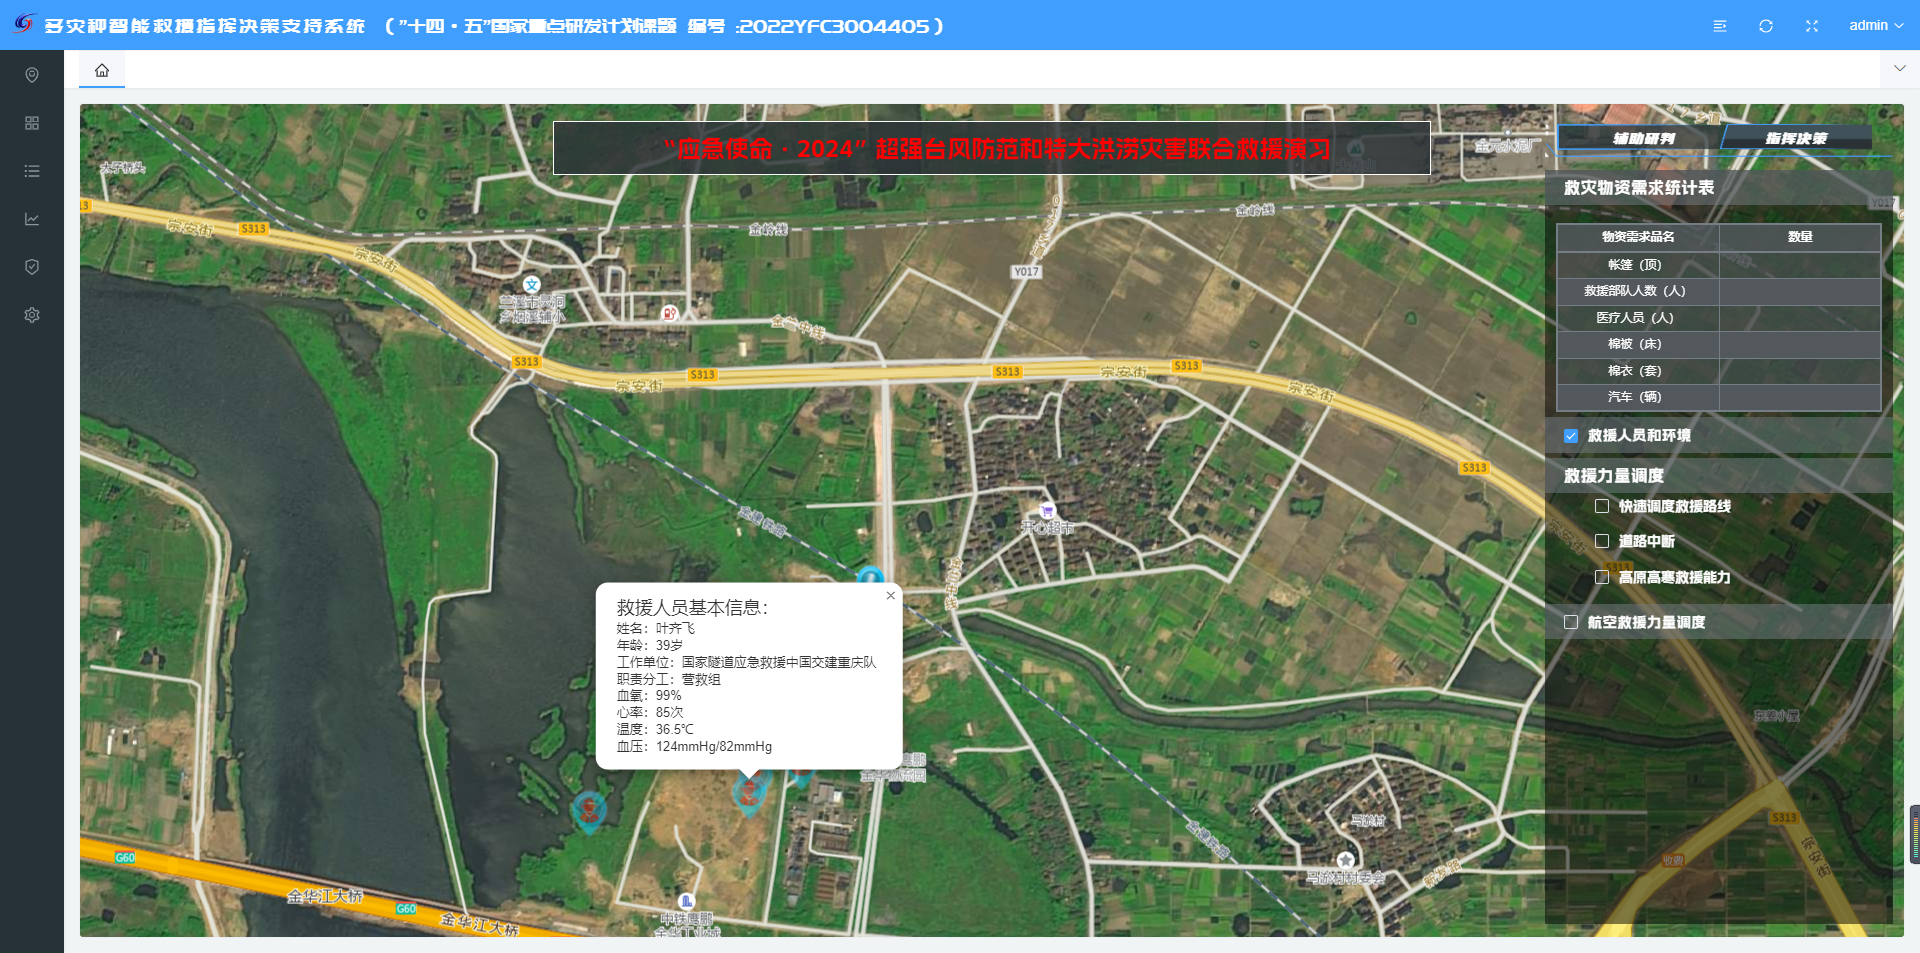Switch to the 辅助研判 tab
Image resolution: width=1920 pixels, height=953 pixels.
[x=1643, y=138]
